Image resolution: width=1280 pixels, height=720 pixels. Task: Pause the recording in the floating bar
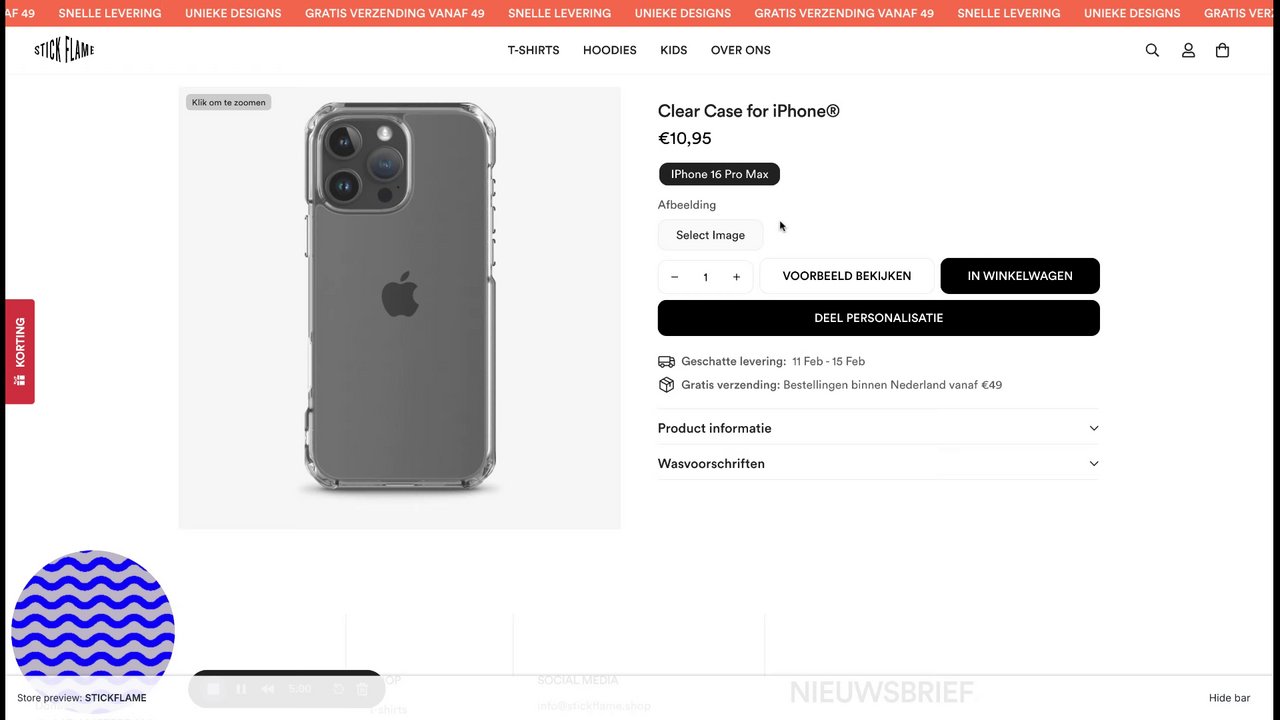tap(241, 689)
